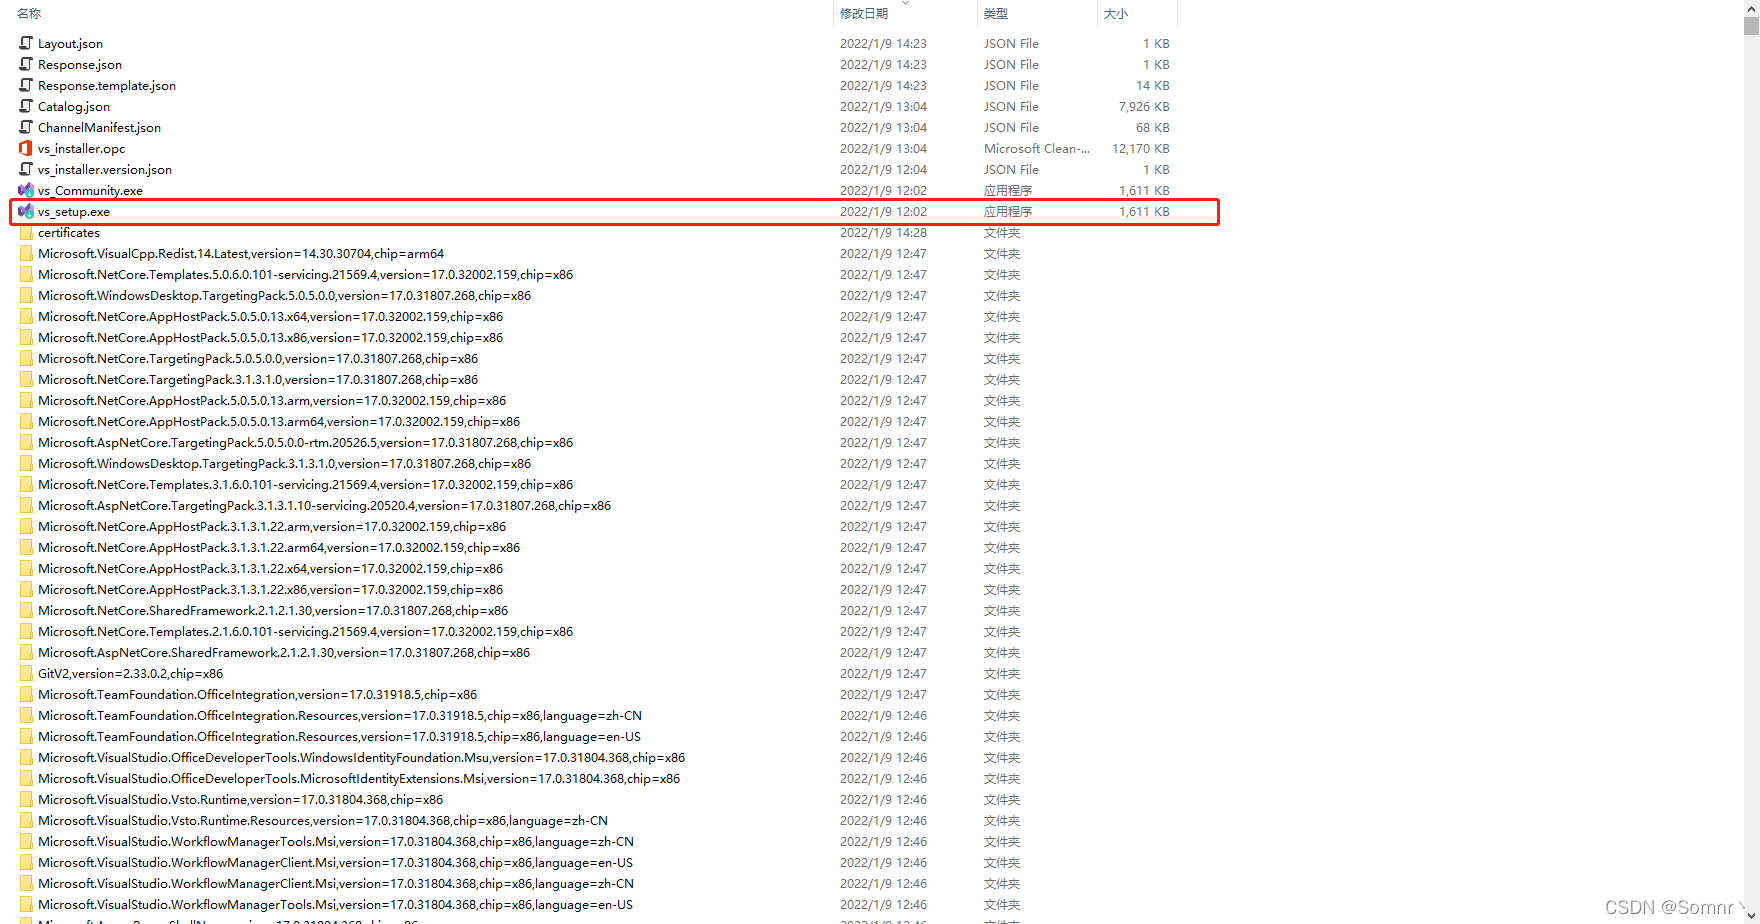The width and height of the screenshot is (1760, 924).
Task: Select the file name ChannelManifest.json
Action: pos(99,127)
